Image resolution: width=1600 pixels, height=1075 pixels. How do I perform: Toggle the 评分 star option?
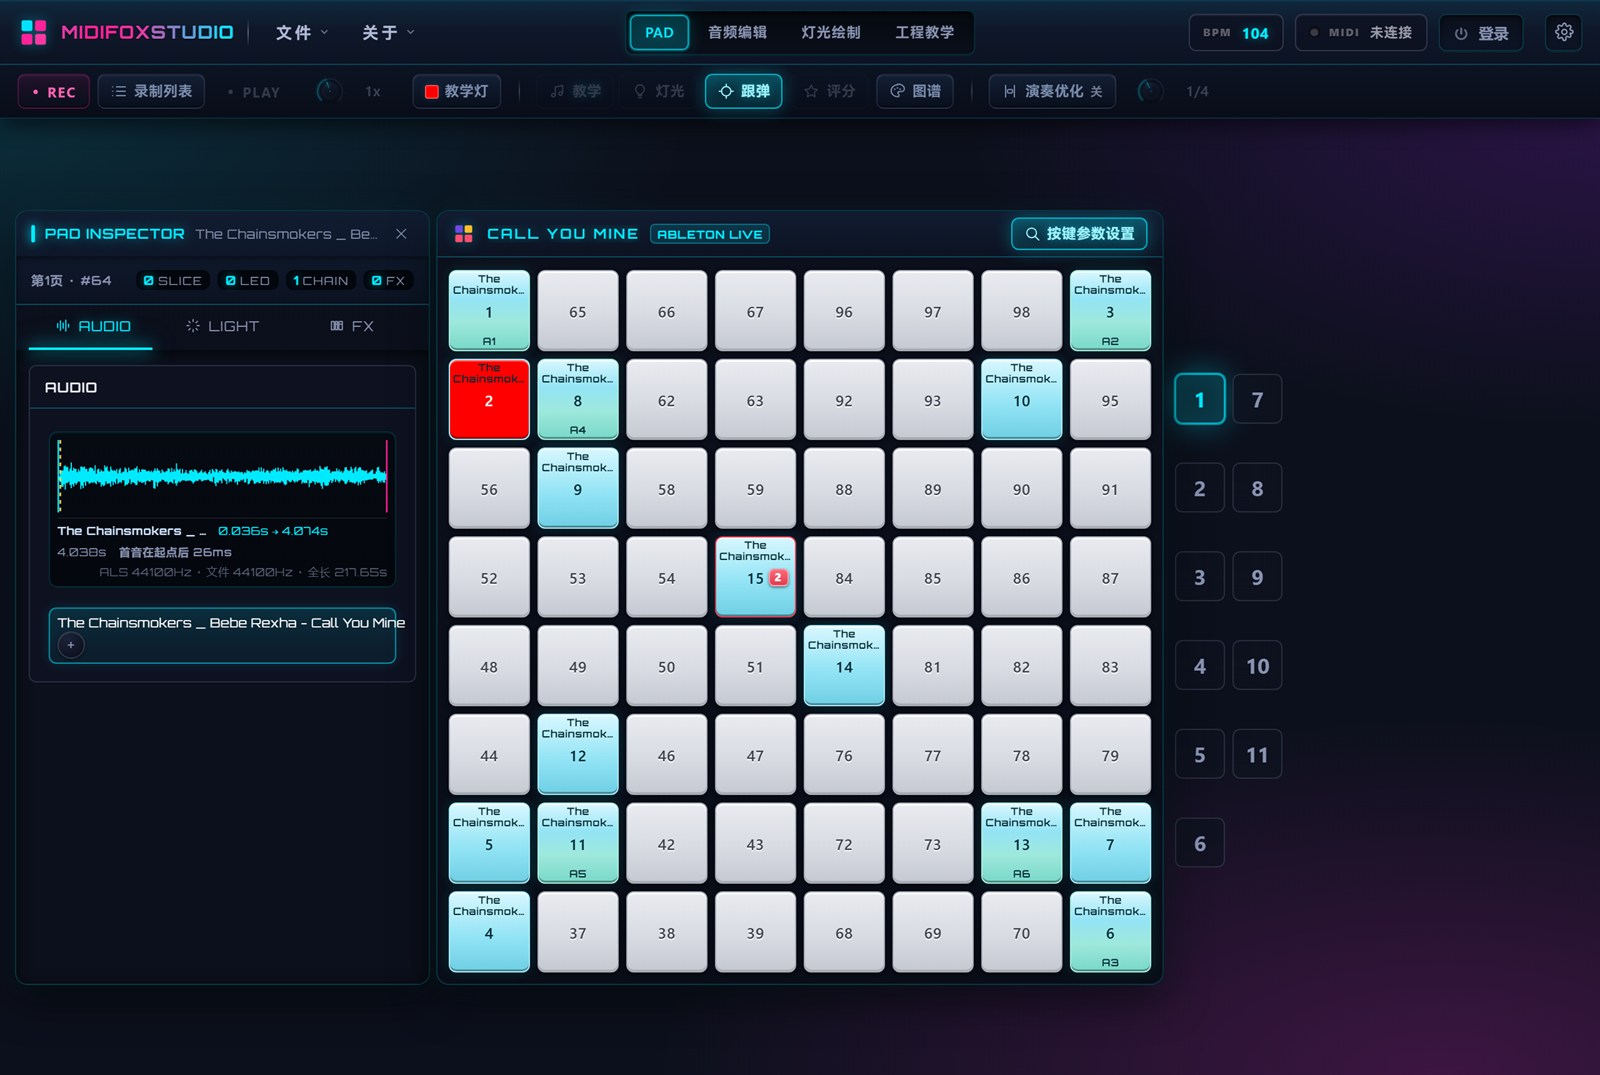[830, 91]
